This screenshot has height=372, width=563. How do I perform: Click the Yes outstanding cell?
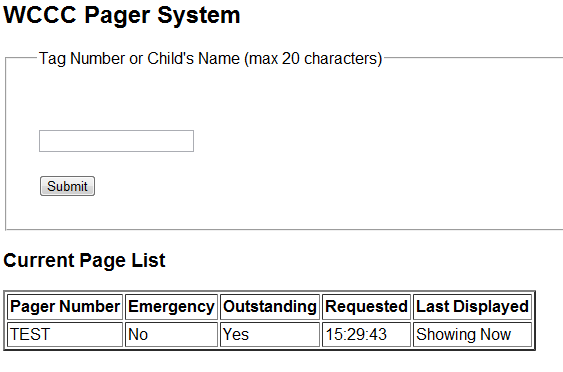click(x=270, y=334)
